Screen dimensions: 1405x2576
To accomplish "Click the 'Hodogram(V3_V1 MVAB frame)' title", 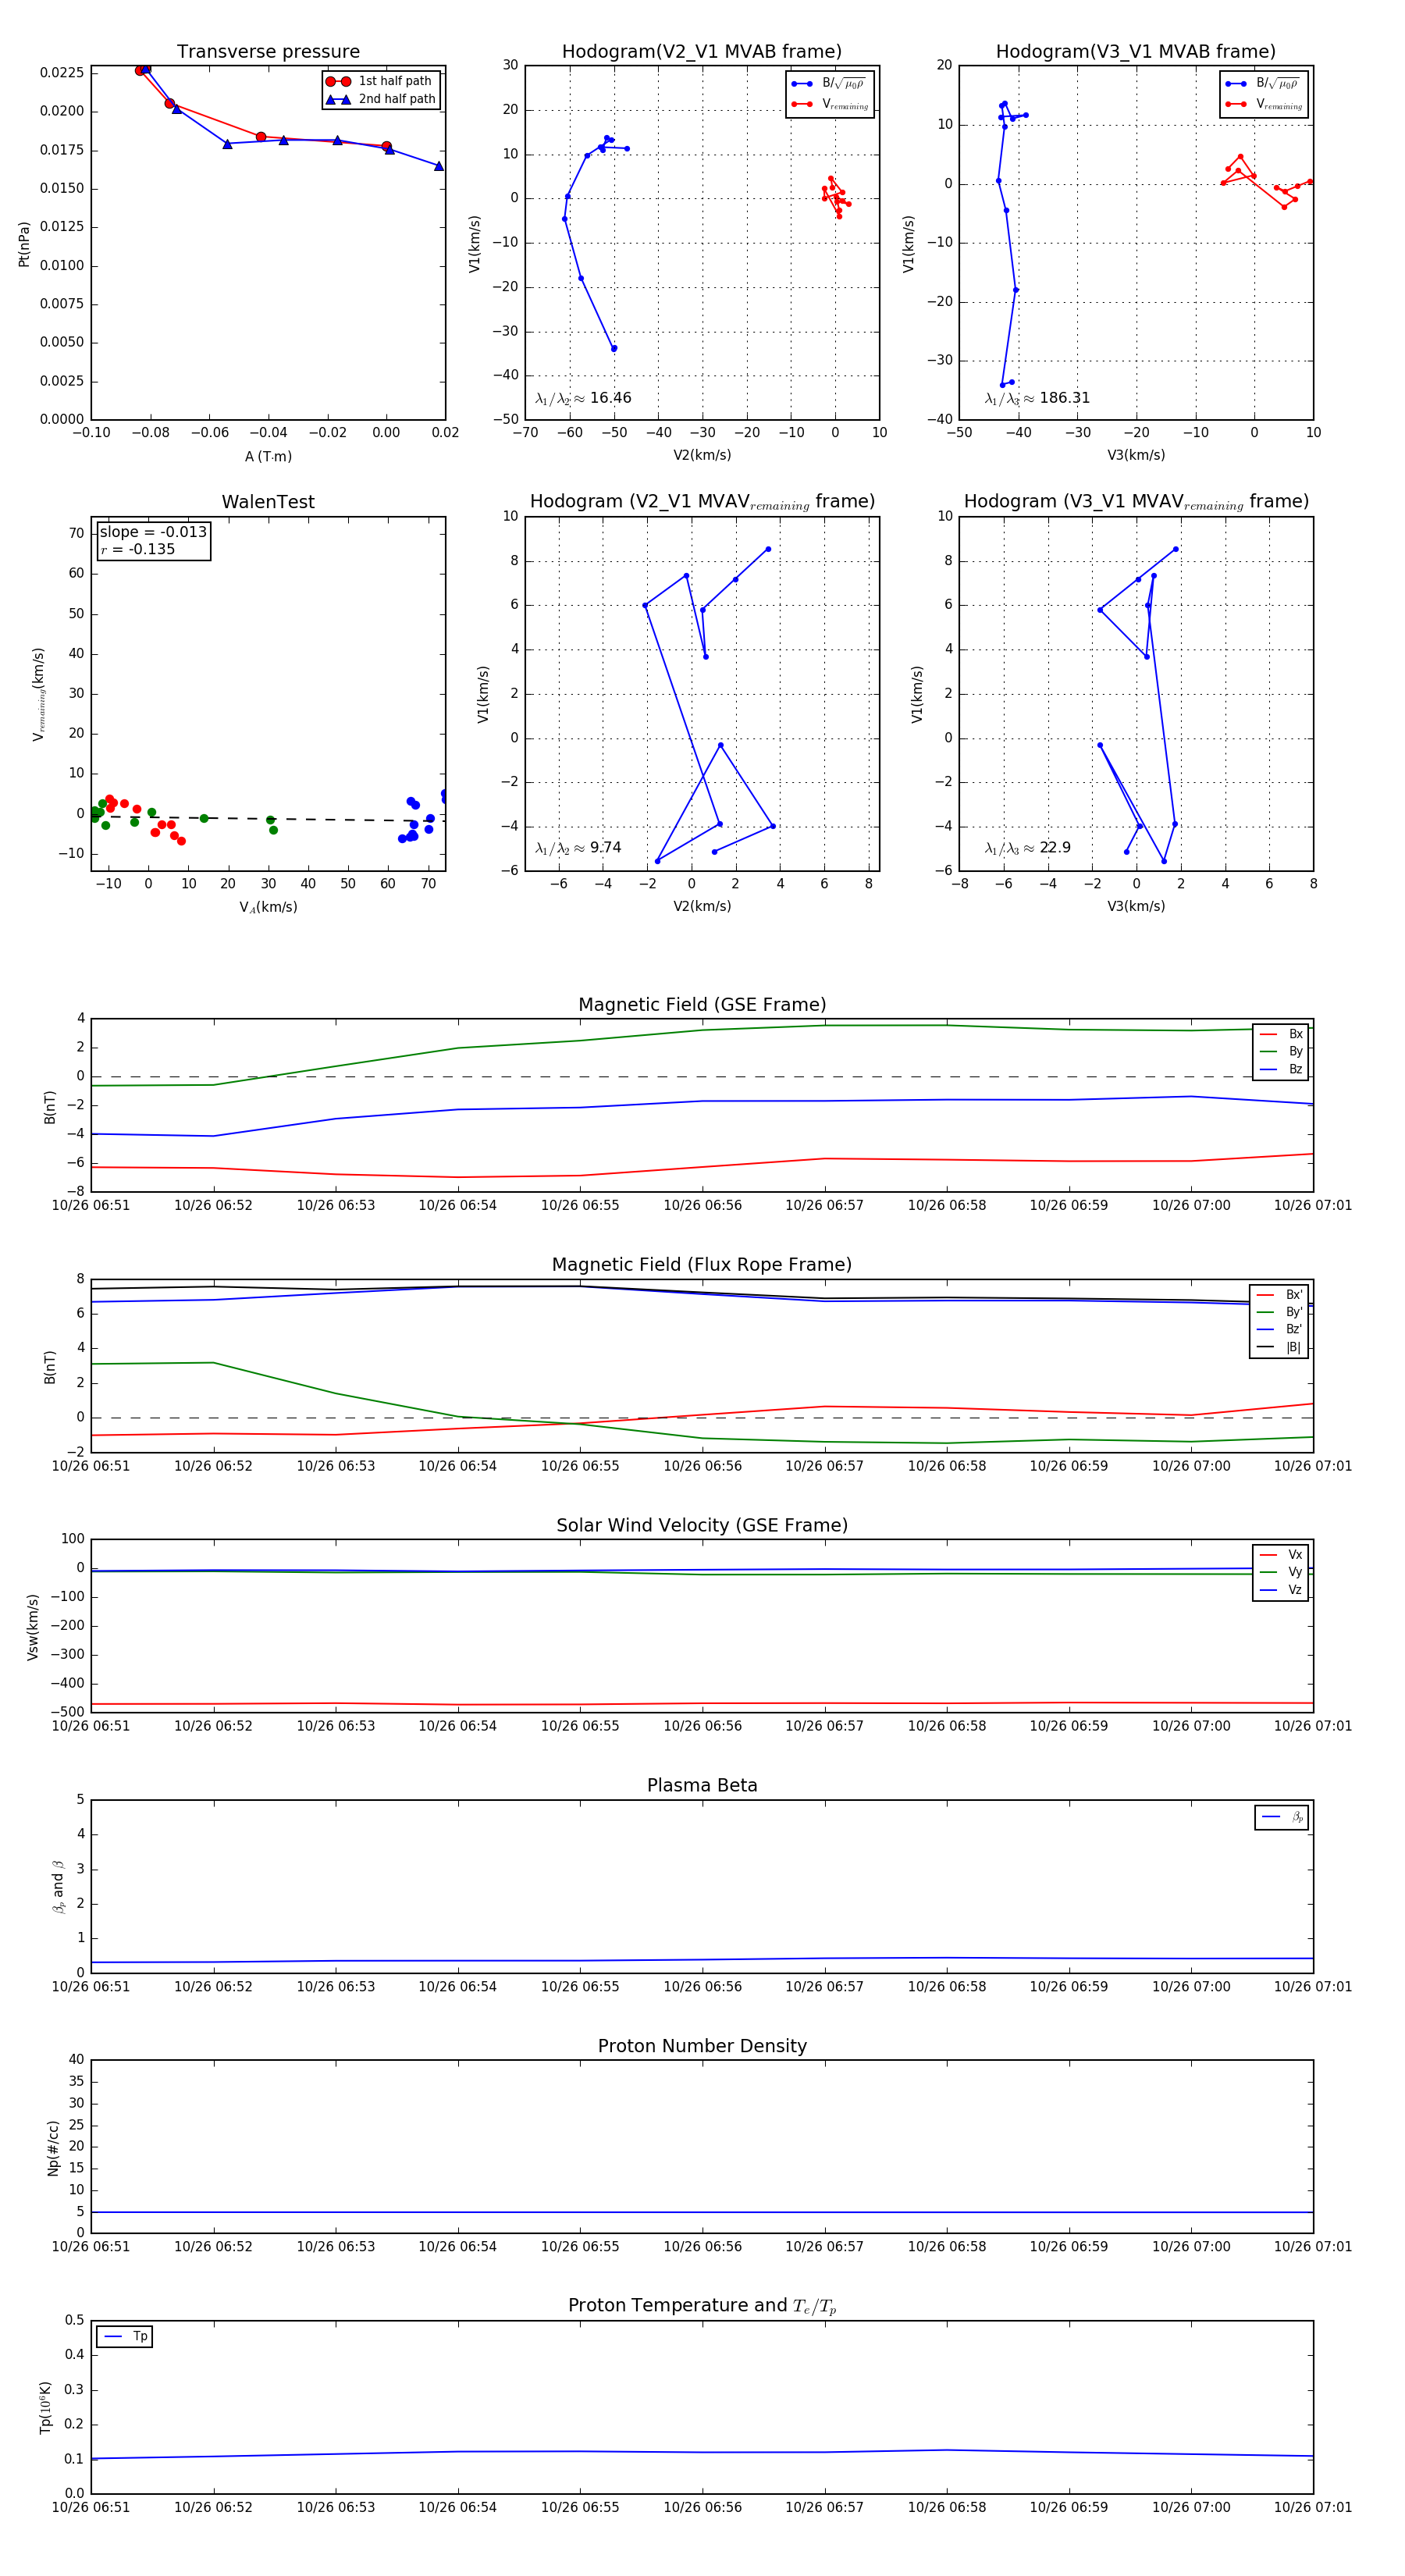I will (1136, 52).
